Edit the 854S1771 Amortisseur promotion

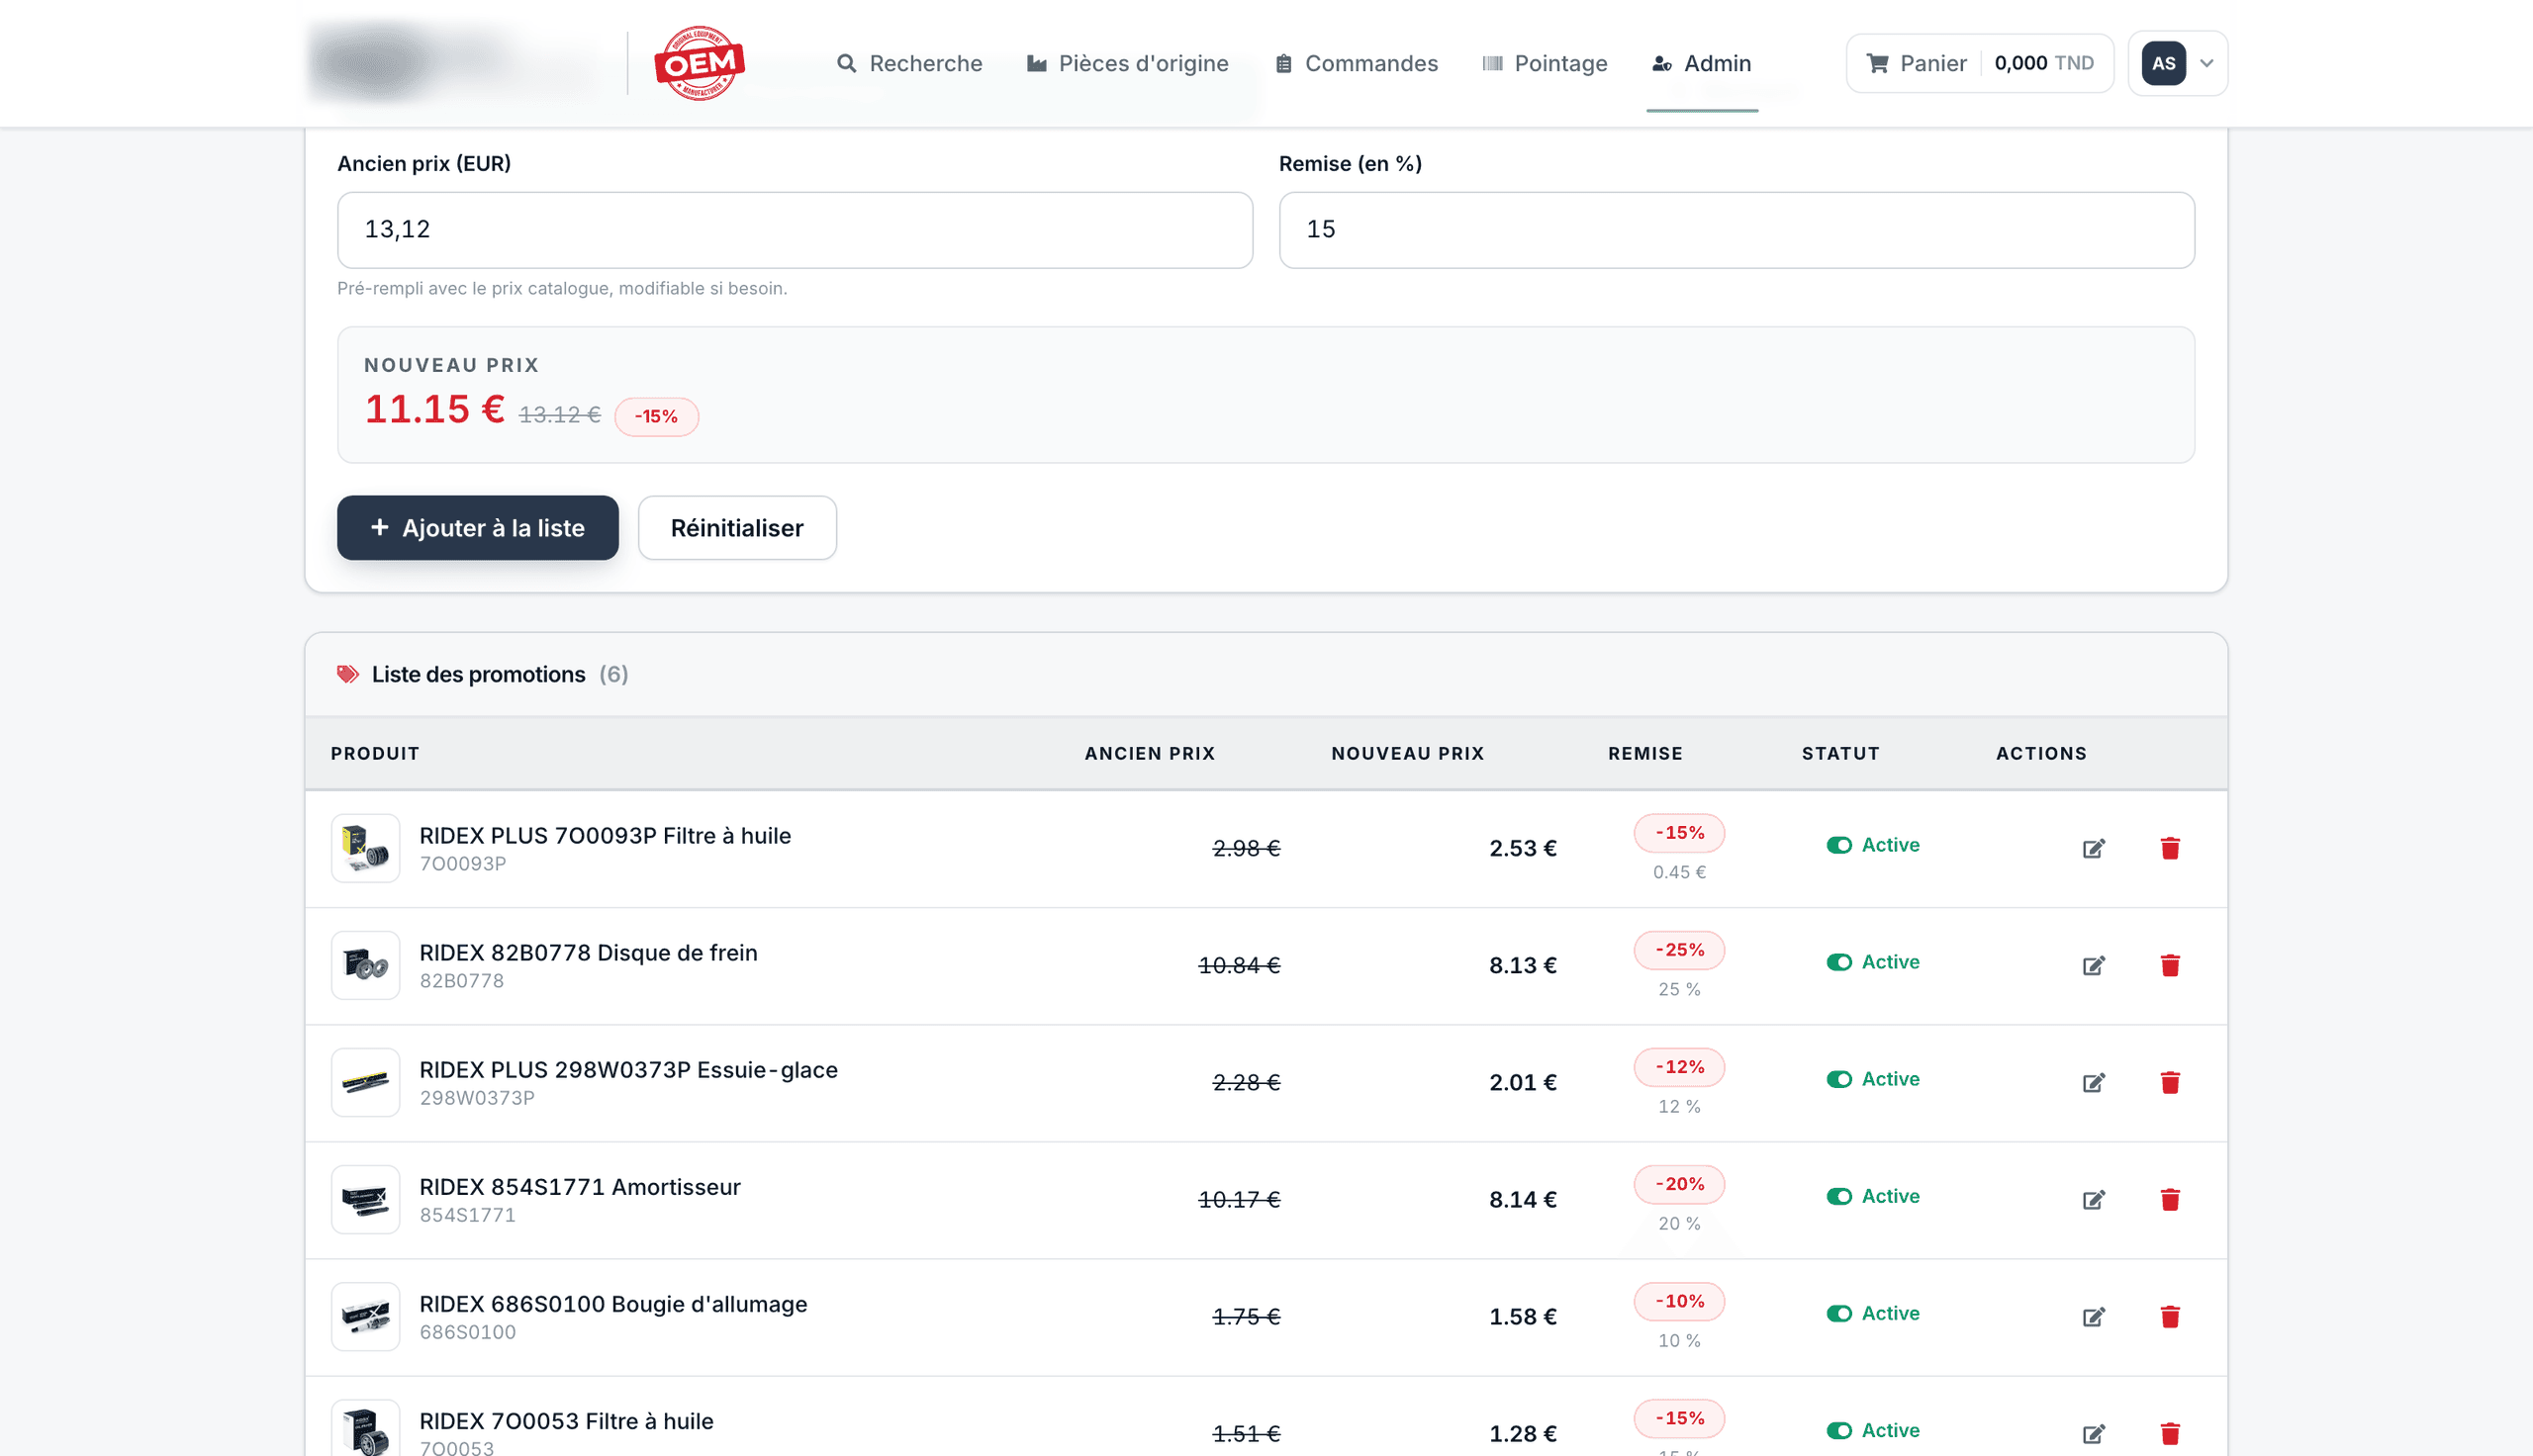coord(2093,1199)
